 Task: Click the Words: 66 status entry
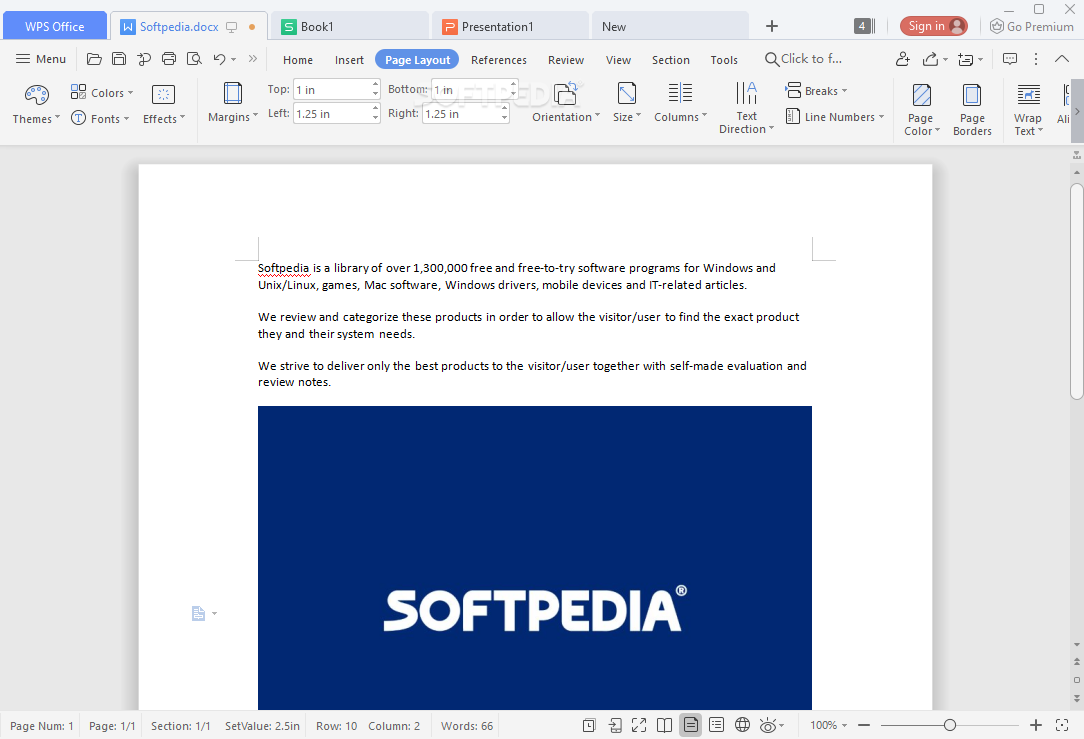467,726
